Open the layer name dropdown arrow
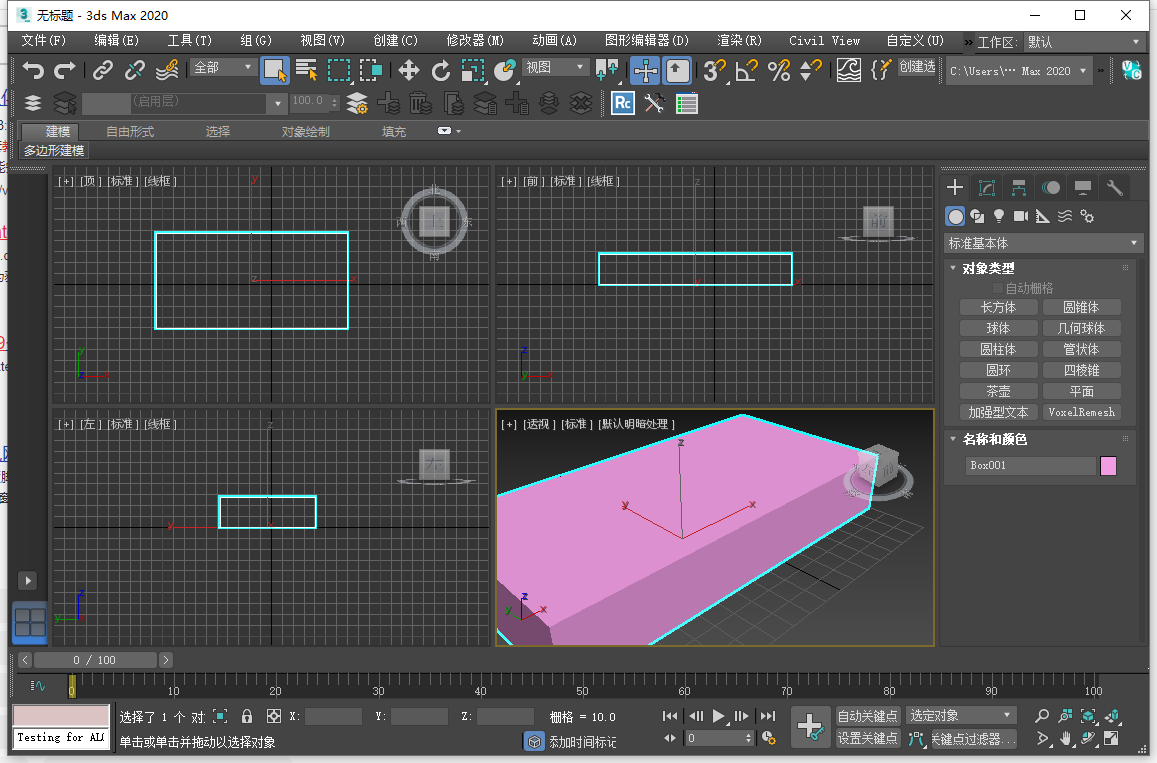The height and width of the screenshot is (763, 1157). 277,103
